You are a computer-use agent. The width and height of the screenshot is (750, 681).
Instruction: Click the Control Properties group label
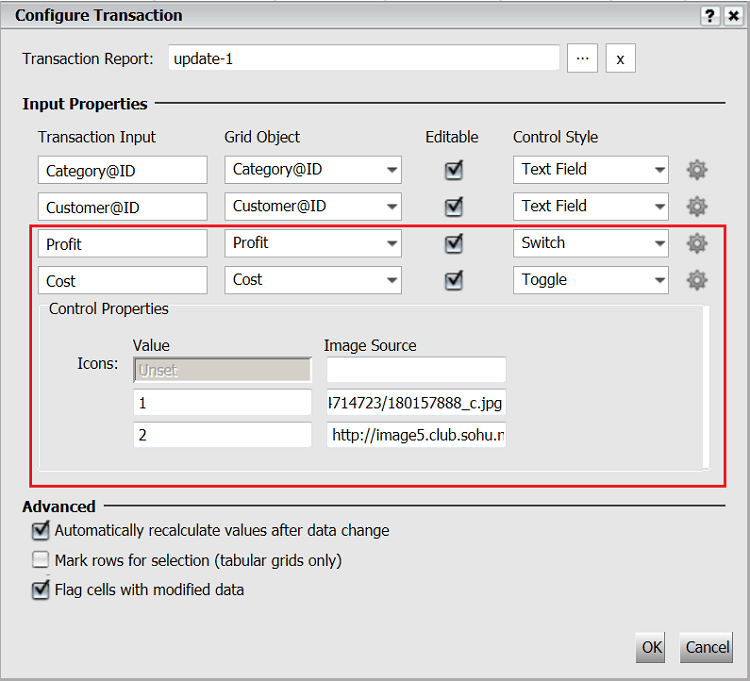109,309
